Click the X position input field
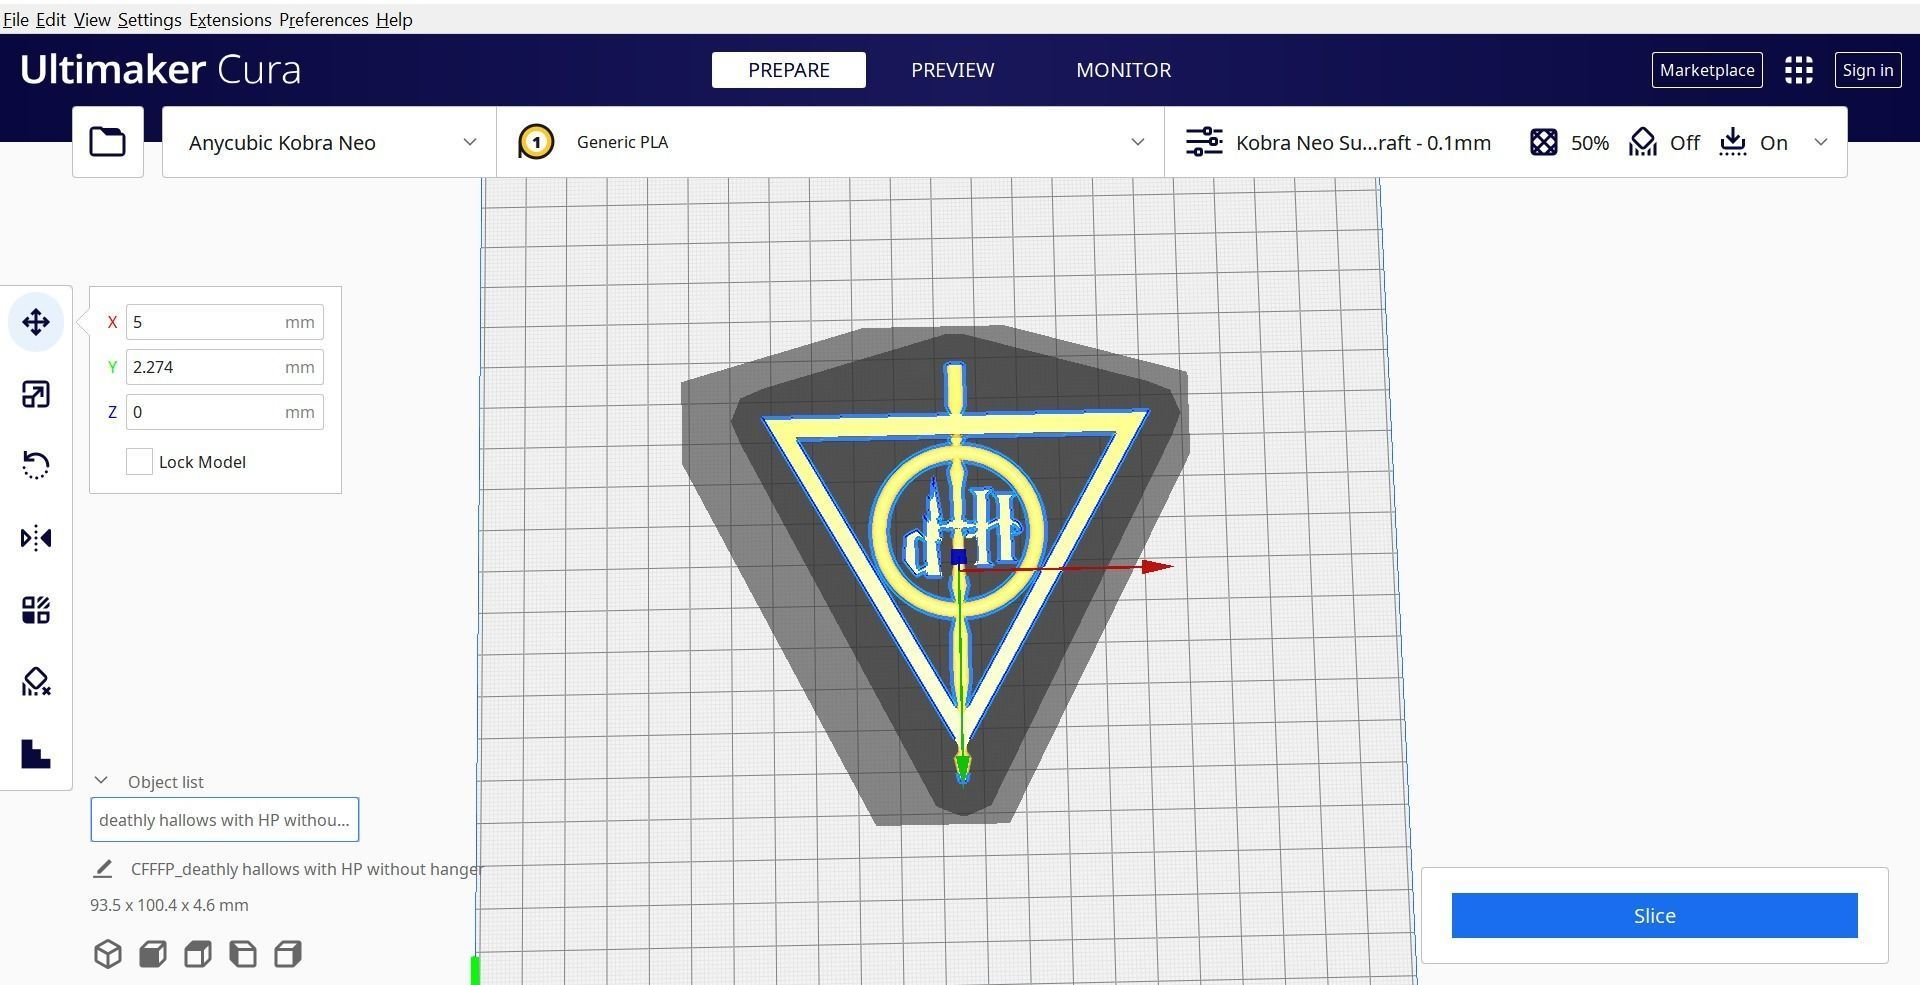Screen dimensions: 1920x985 pos(224,322)
